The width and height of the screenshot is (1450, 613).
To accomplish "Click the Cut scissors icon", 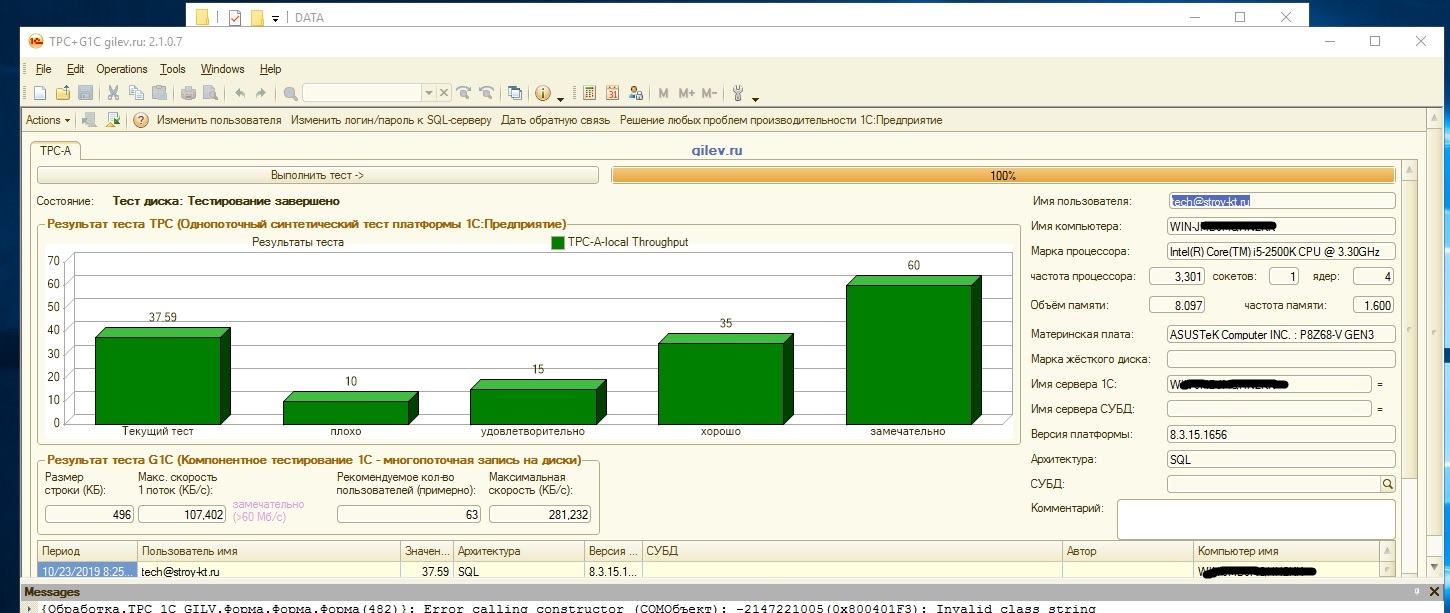I will [x=113, y=93].
